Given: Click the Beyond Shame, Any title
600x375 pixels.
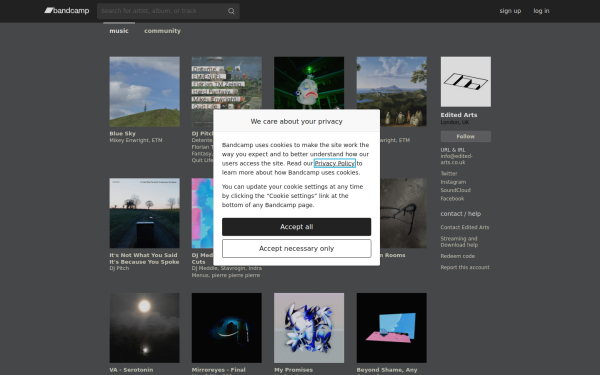Looking at the screenshot, I should point(387,370).
